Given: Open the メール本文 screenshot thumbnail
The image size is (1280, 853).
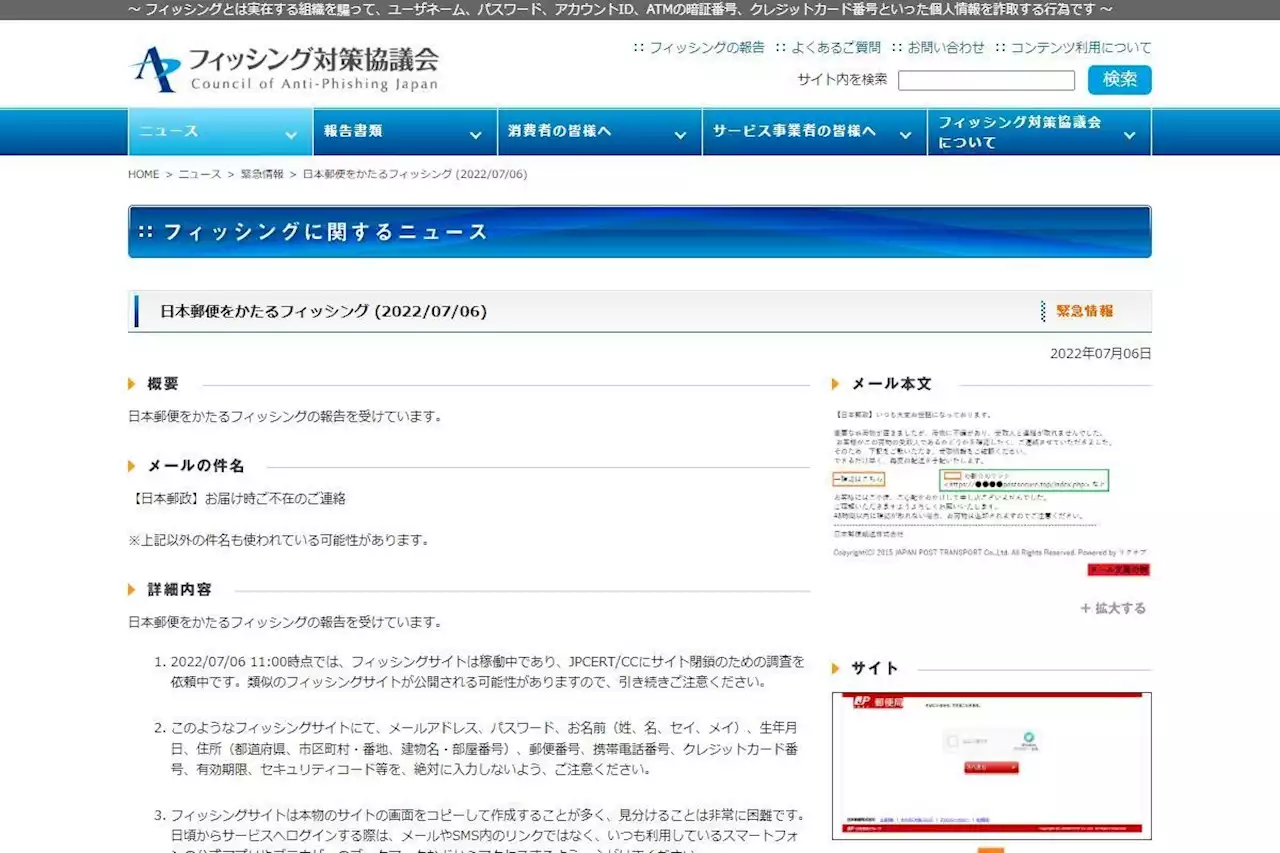Looking at the screenshot, I should 991,491.
